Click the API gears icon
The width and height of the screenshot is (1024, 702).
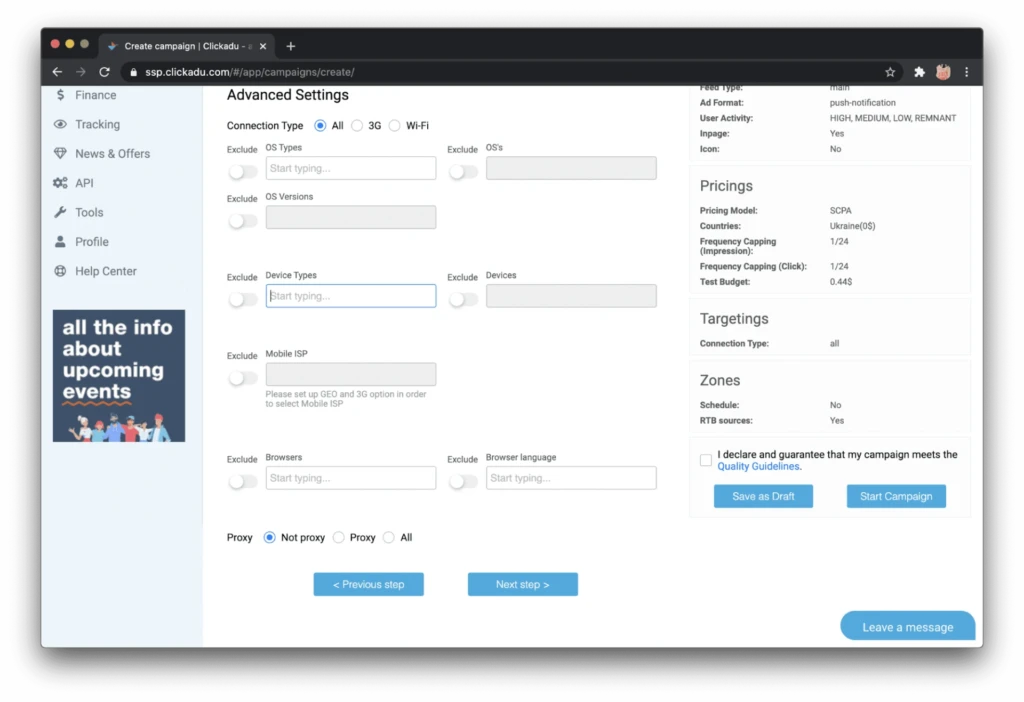tap(60, 183)
